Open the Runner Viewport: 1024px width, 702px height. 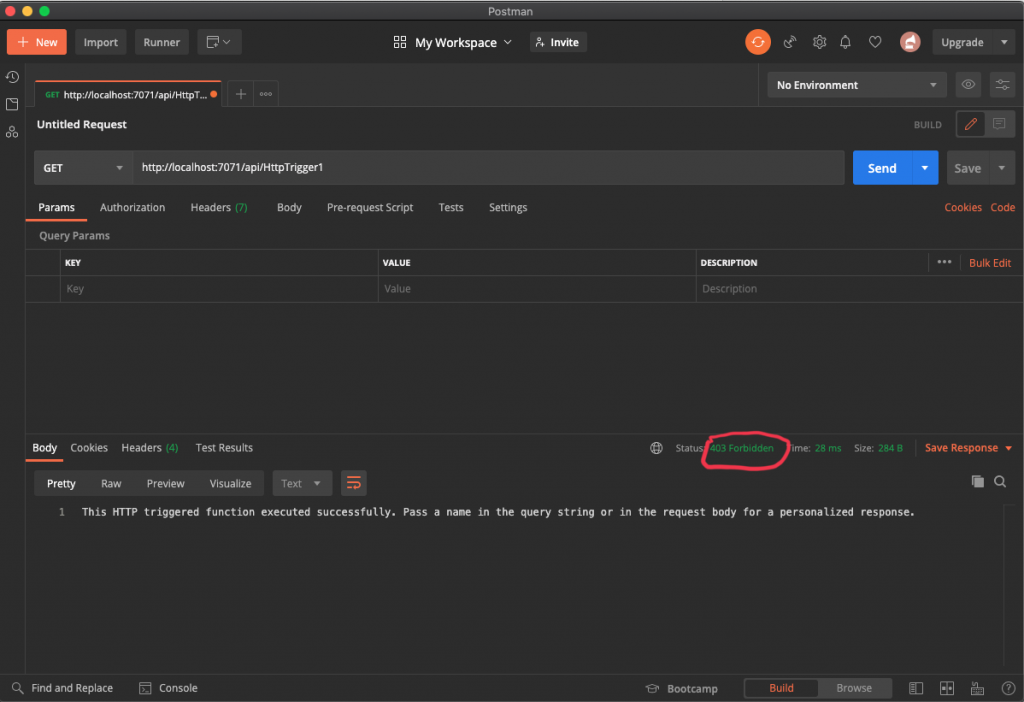point(161,42)
